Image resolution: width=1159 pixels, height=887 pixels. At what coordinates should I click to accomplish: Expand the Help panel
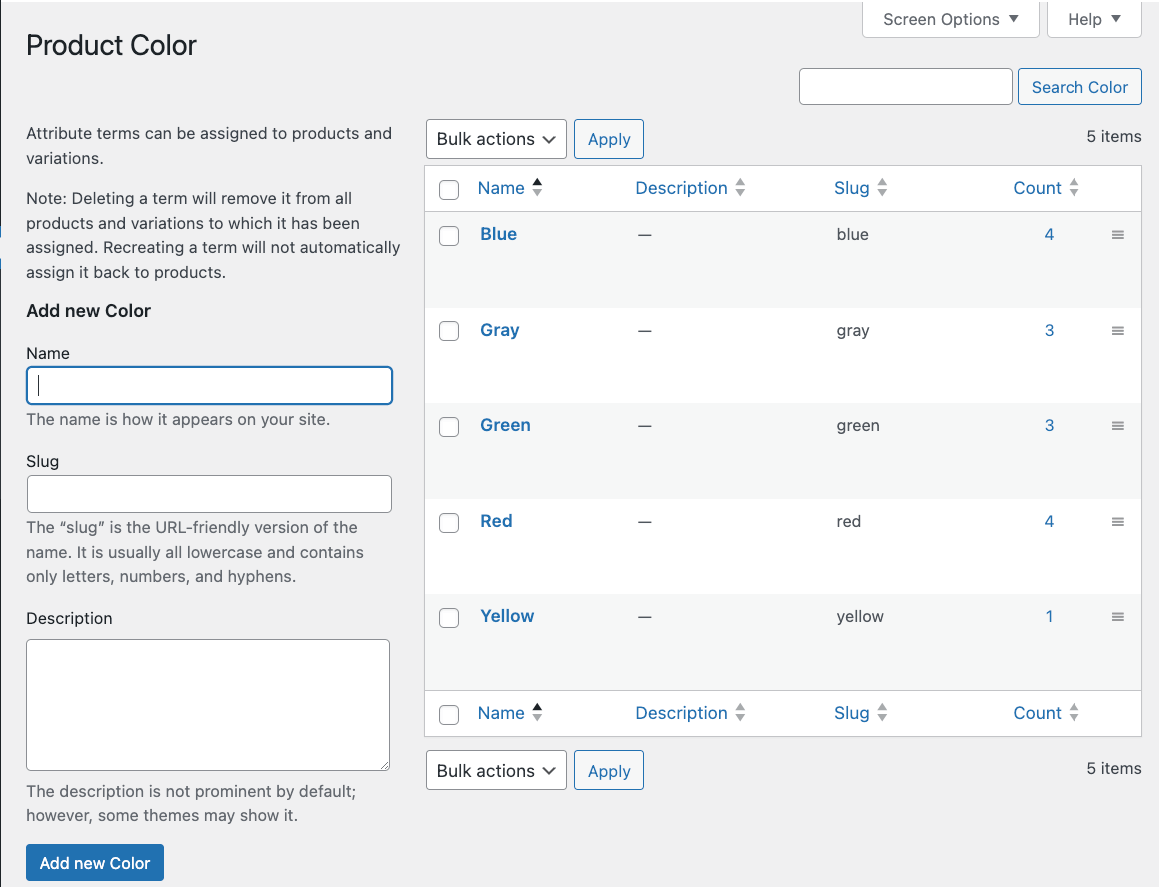tap(1094, 19)
